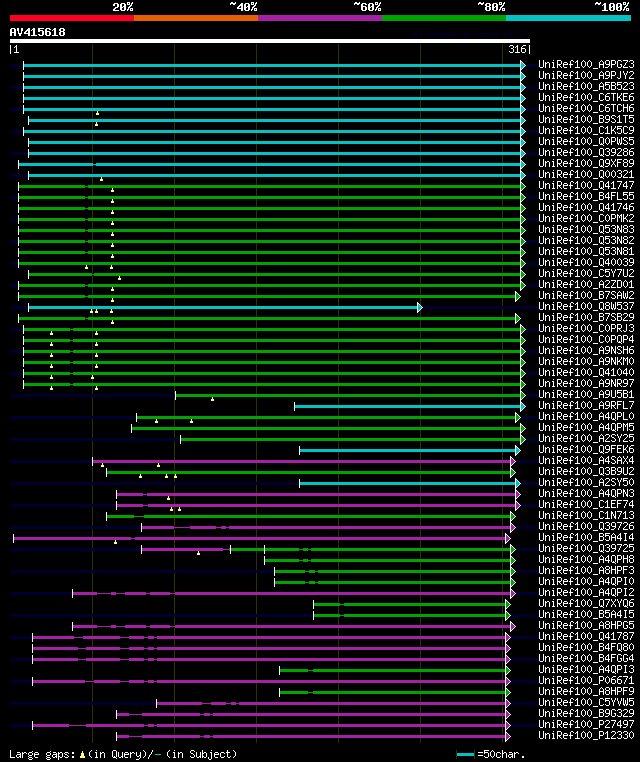Screen dimensions: 640x762
Task: Select the UniRef100_Q9FEK6 label
Action: [586, 450]
